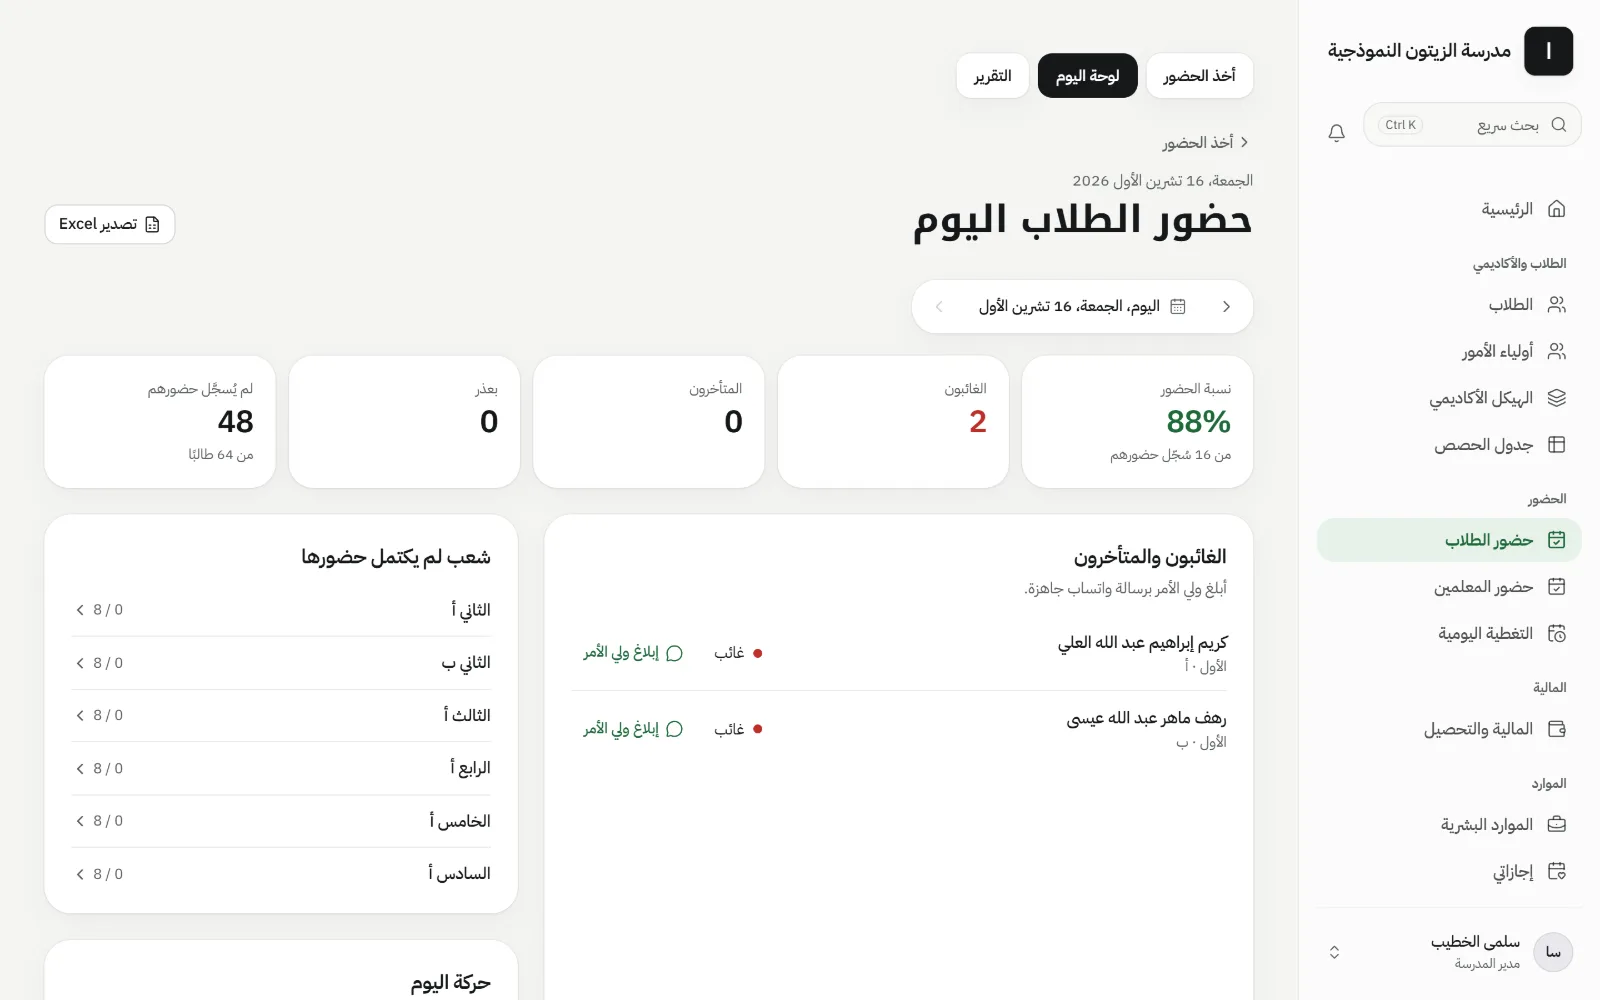1600x1000 pixels.
Task: Open الموارد البشرية HR page
Action: click(x=1449, y=825)
